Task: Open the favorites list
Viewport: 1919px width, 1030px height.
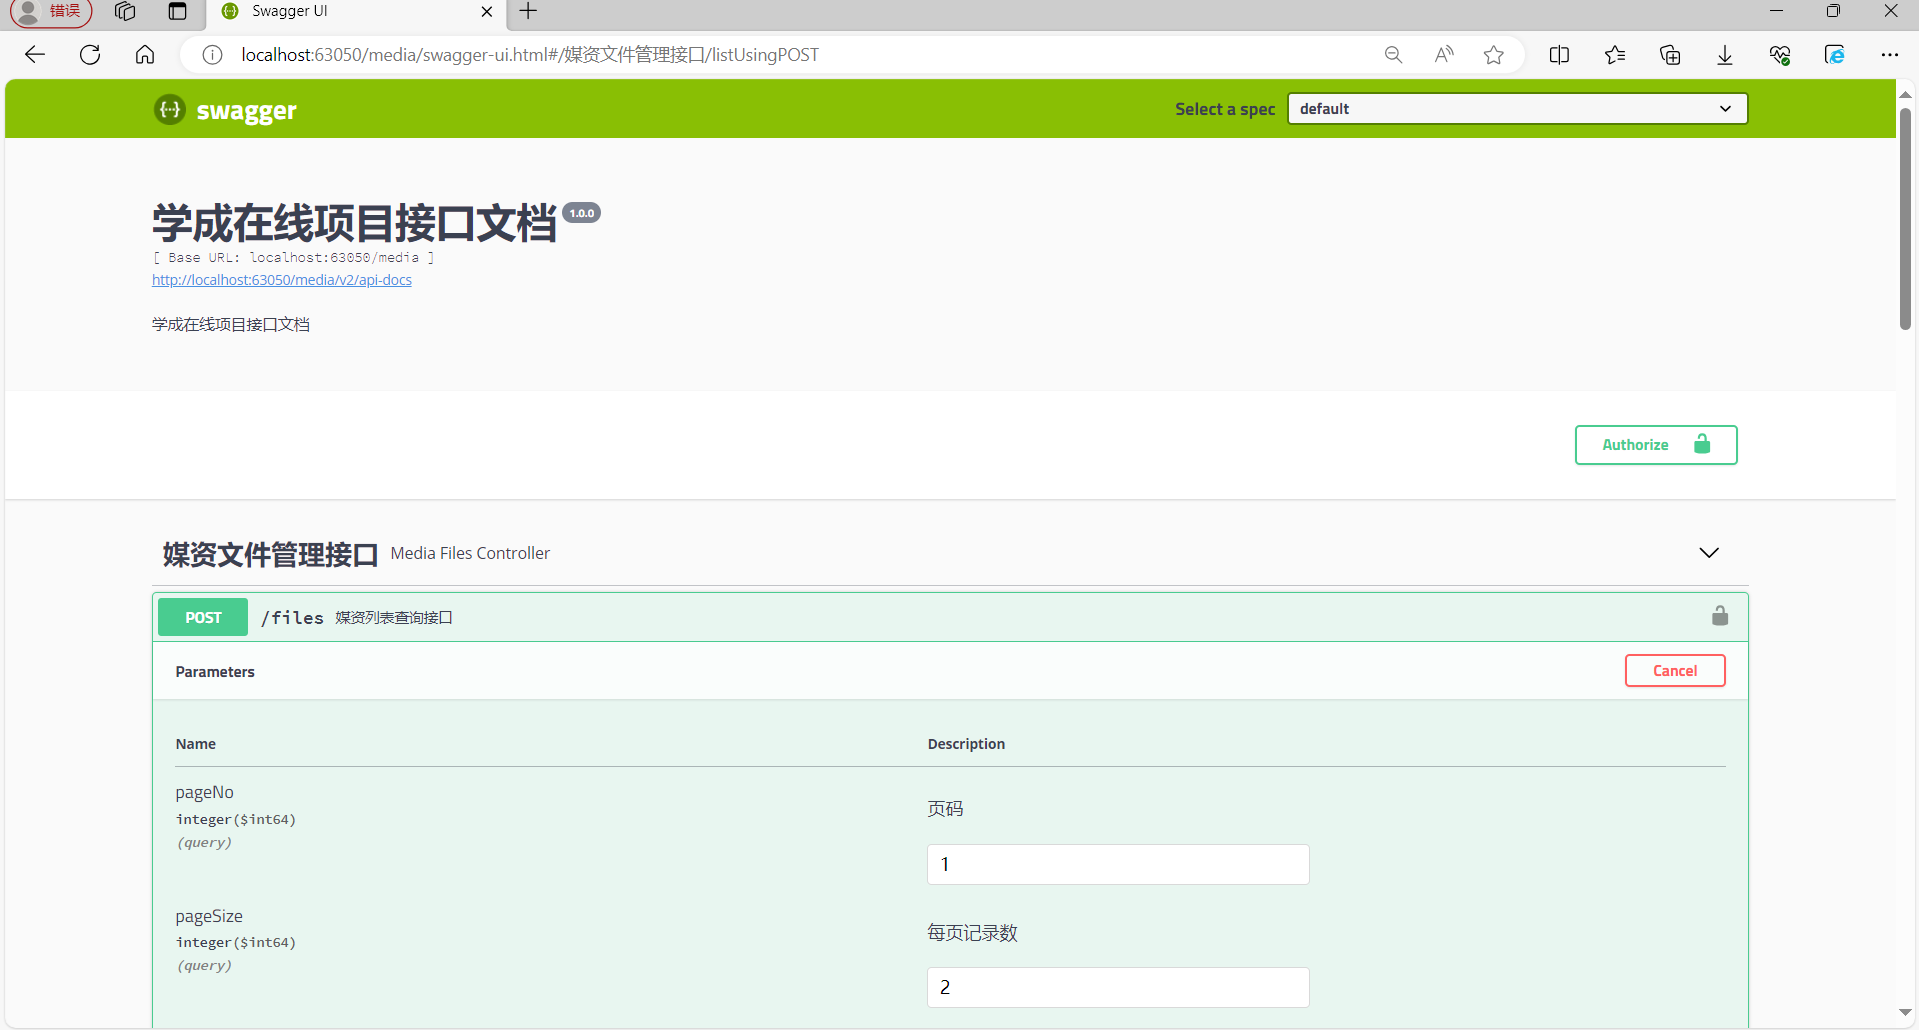Action: 1615,55
